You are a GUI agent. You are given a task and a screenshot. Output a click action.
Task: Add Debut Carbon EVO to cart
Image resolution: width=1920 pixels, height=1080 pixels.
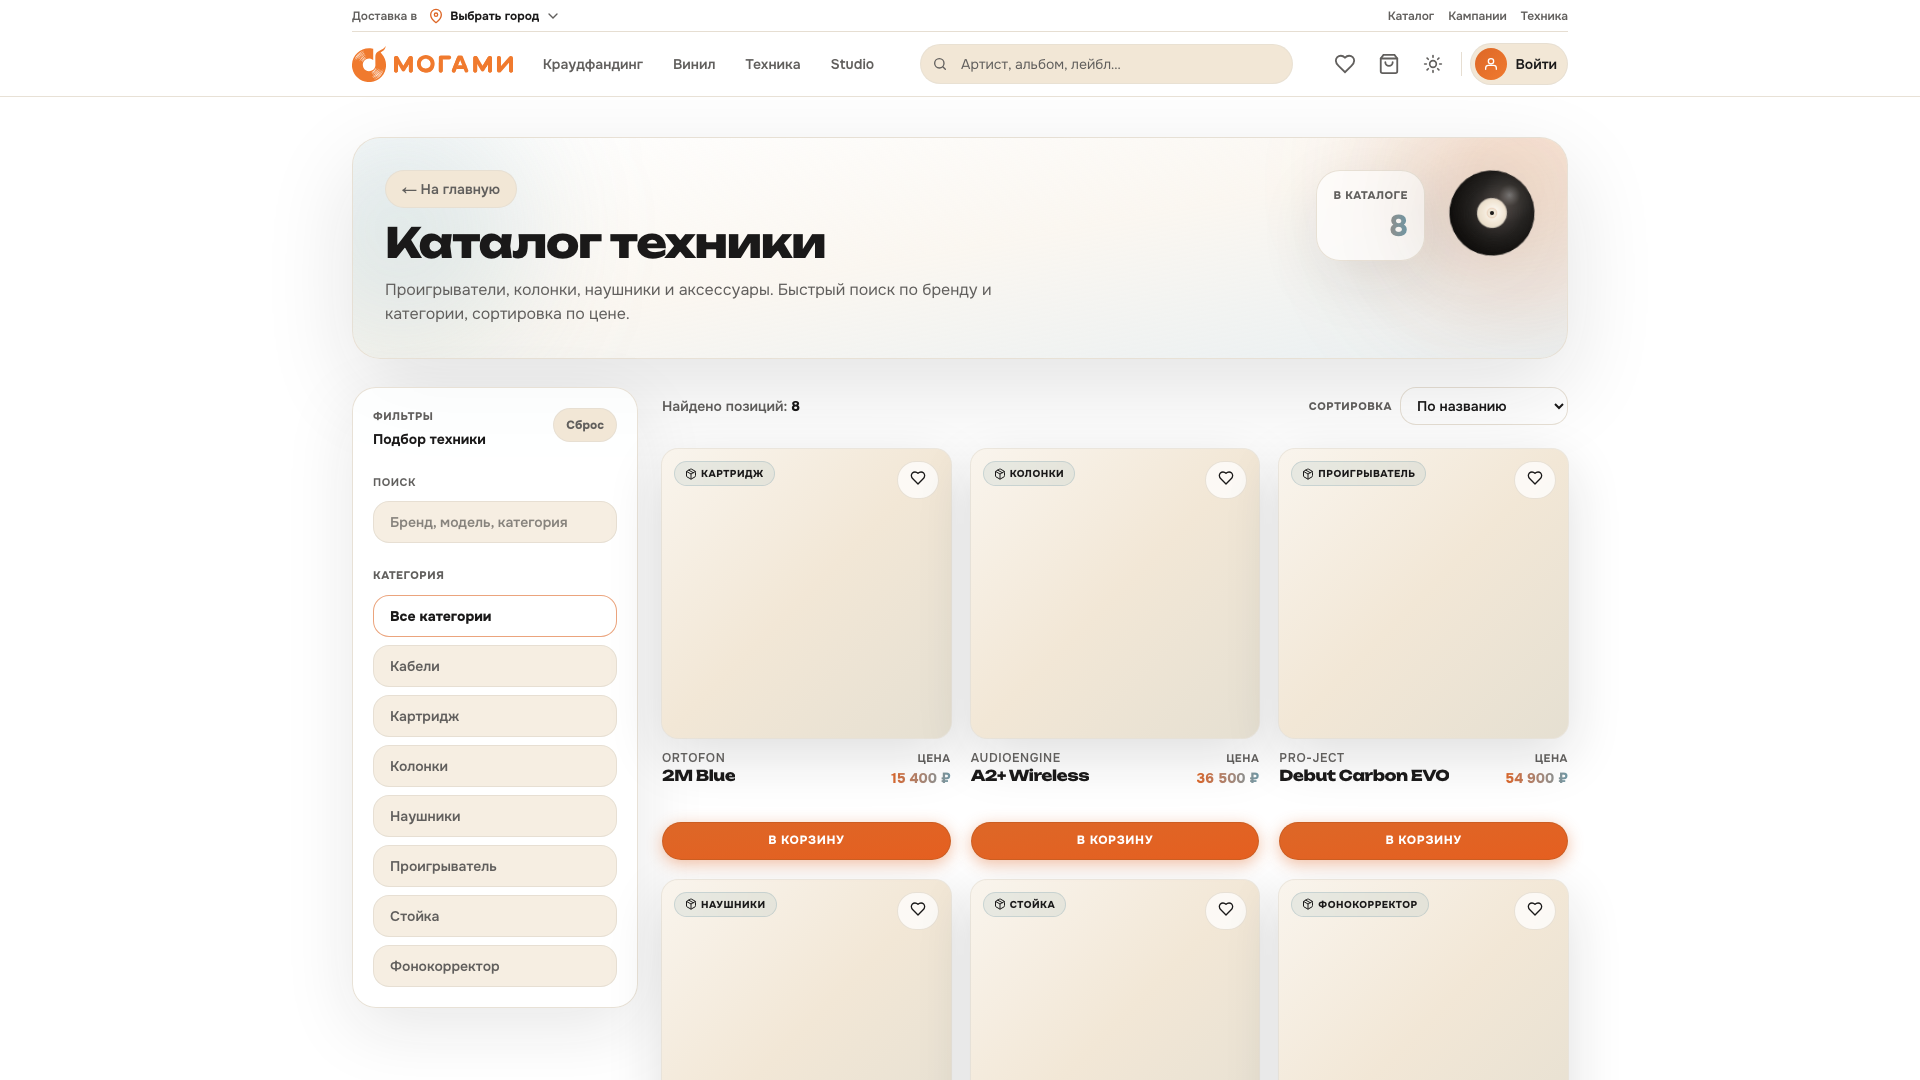1423,840
